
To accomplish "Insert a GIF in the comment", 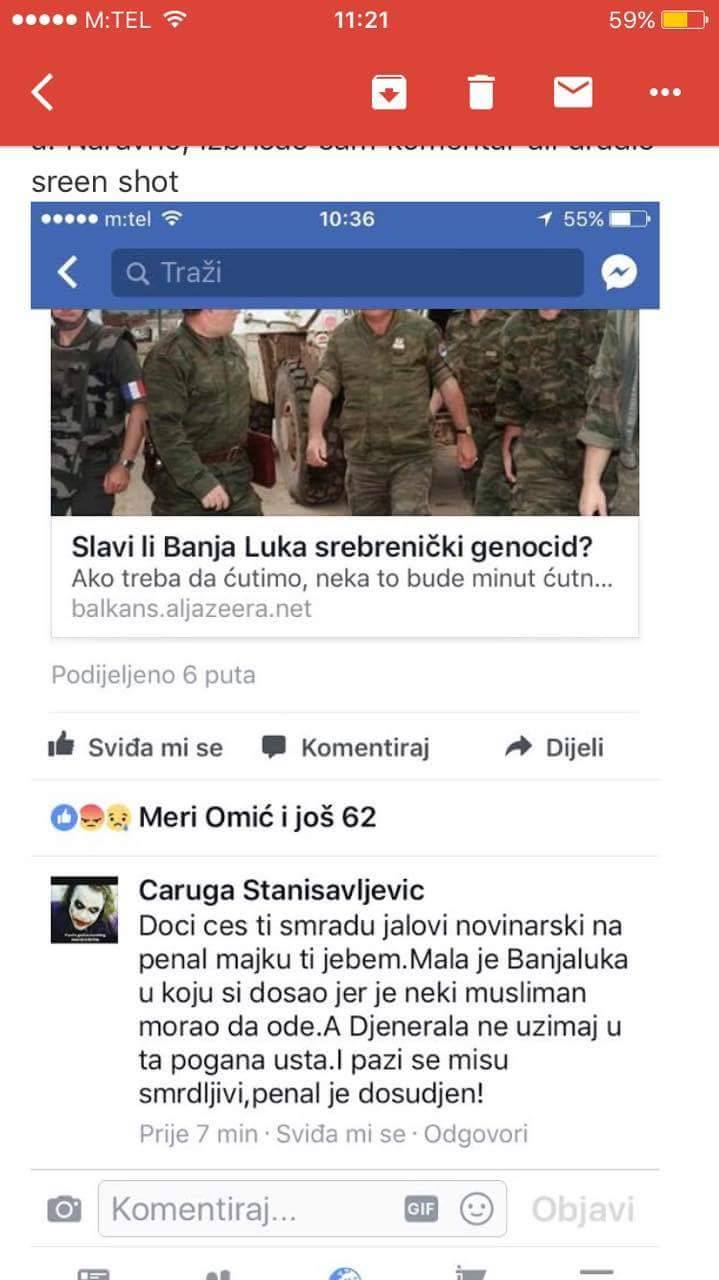I will tap(421, 1209).
